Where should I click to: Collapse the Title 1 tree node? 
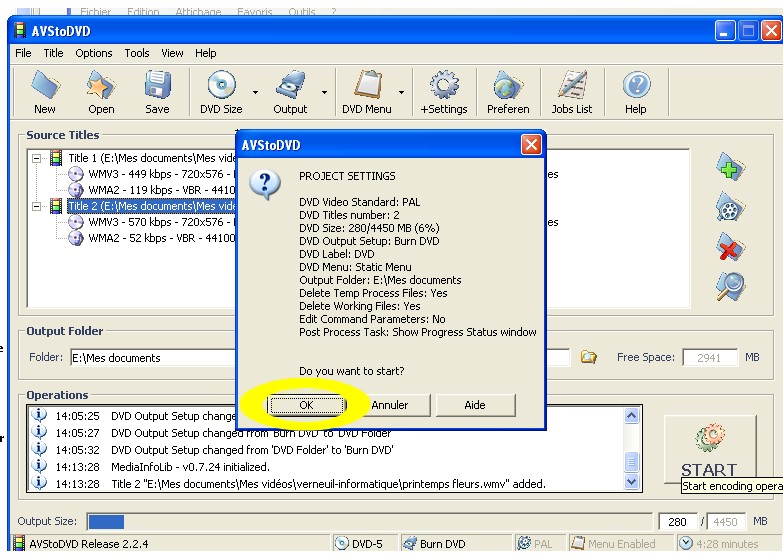click(37, 158)
